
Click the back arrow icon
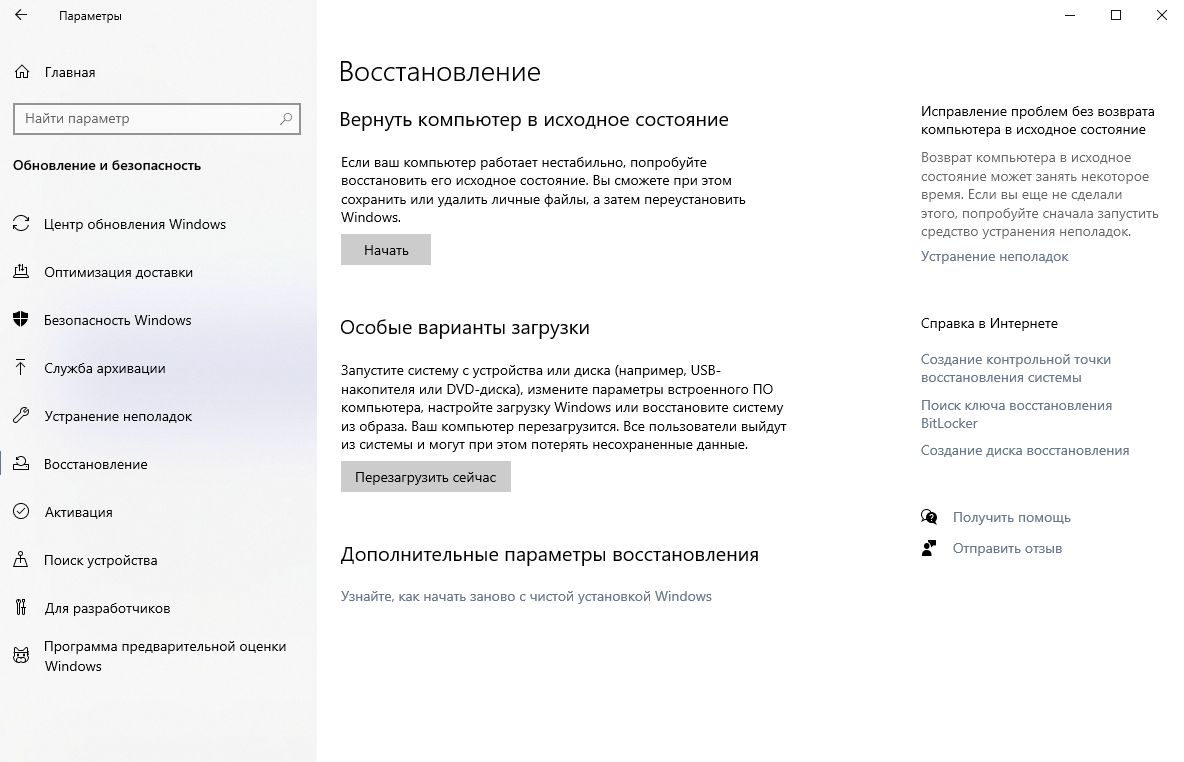click(21, 16)
